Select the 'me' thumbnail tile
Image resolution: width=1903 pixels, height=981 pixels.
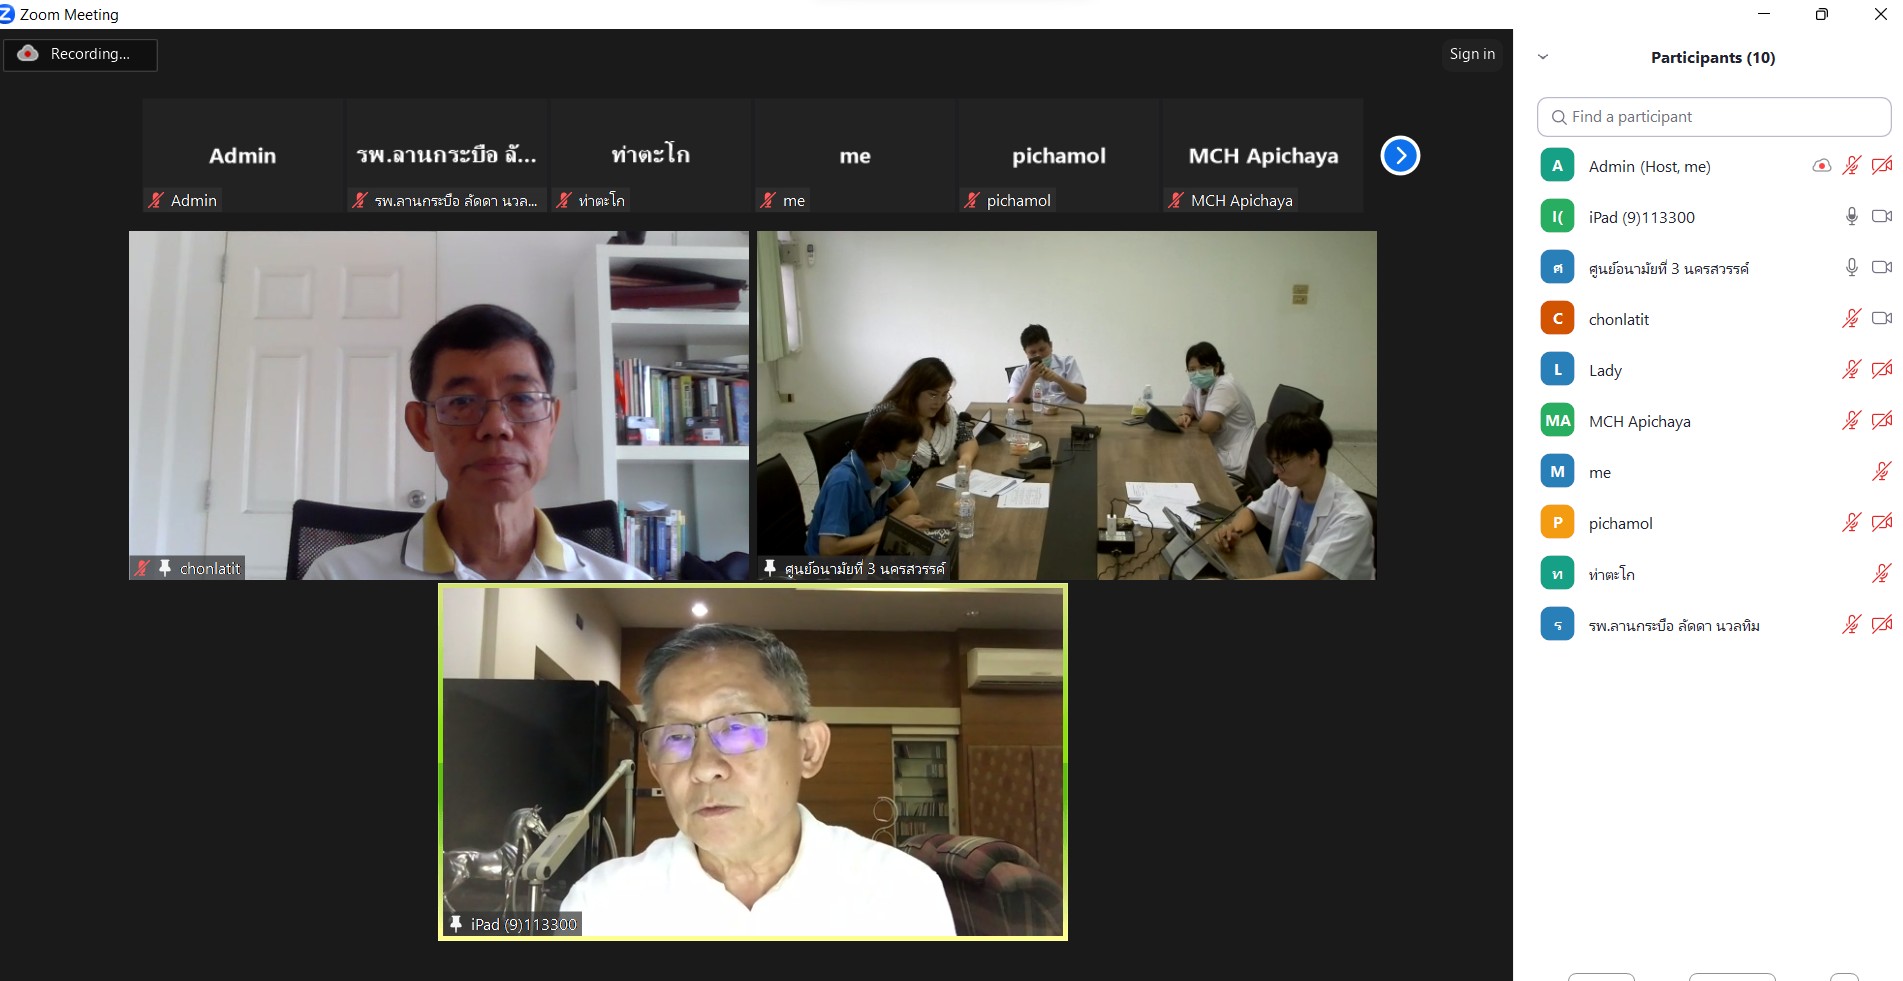pos(855,155)
